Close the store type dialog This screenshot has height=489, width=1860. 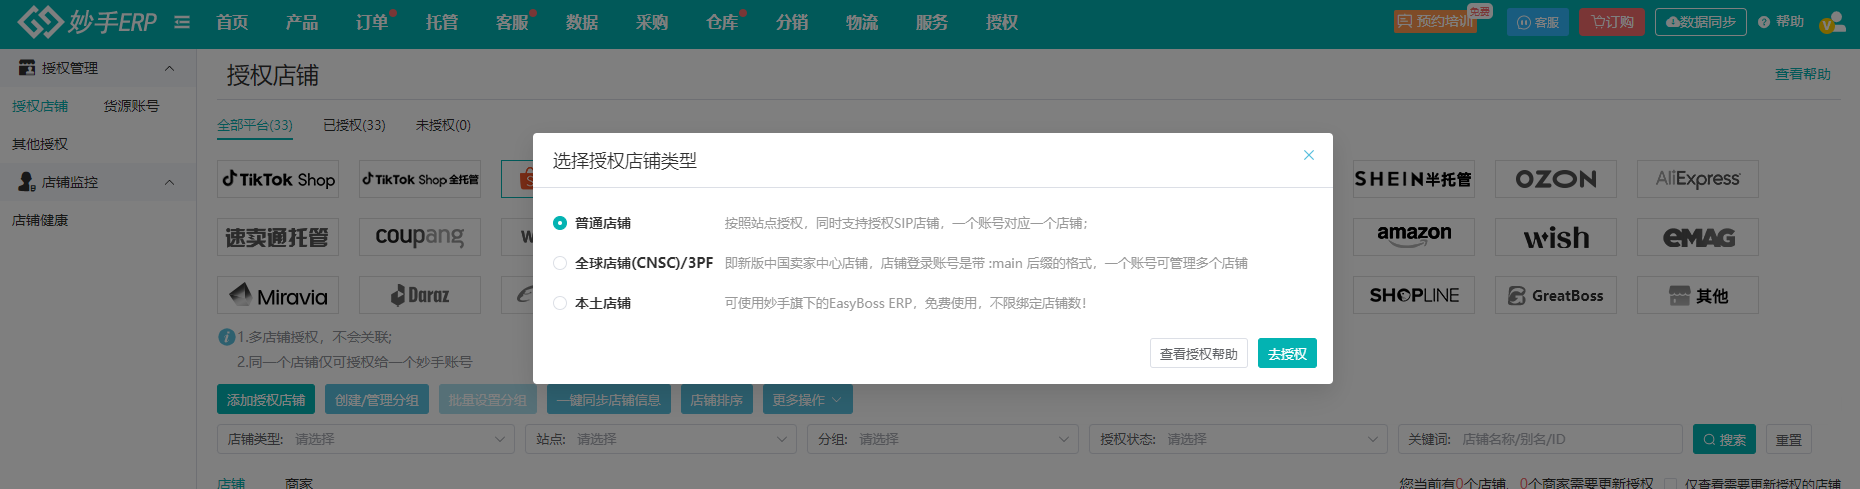pos(1308,155)
